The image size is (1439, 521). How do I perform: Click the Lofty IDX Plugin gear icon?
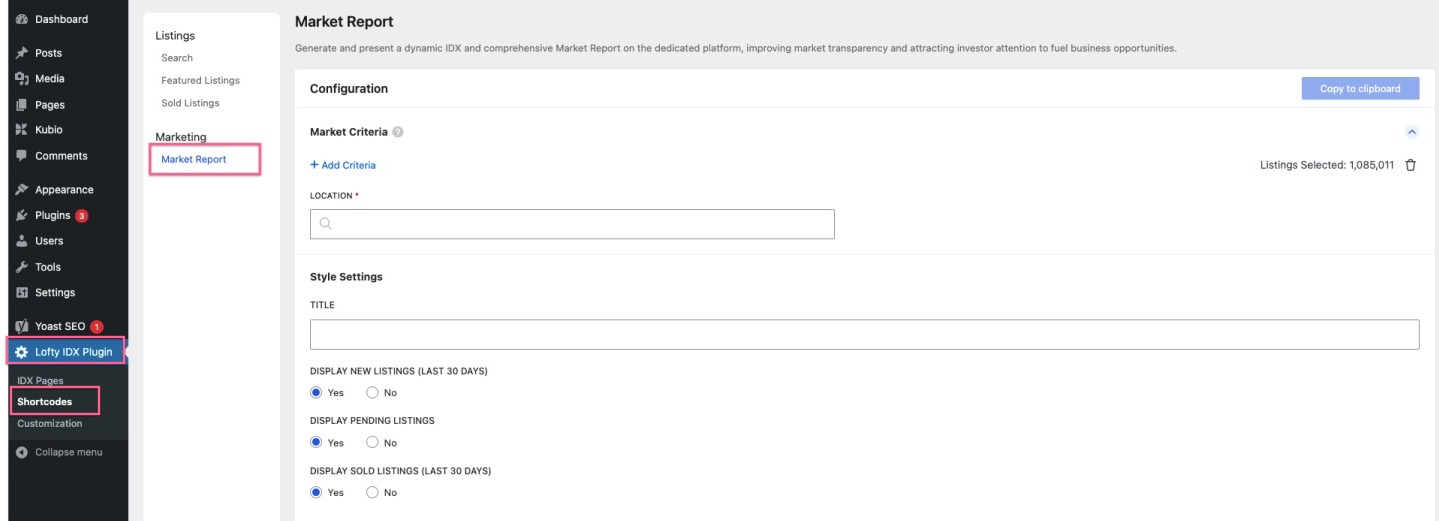click(x=21, y=352)
